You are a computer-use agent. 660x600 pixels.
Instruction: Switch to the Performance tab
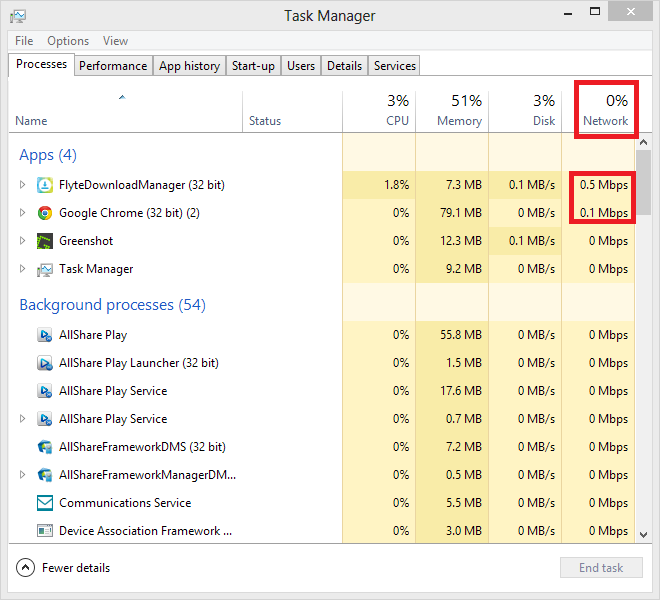113,66
